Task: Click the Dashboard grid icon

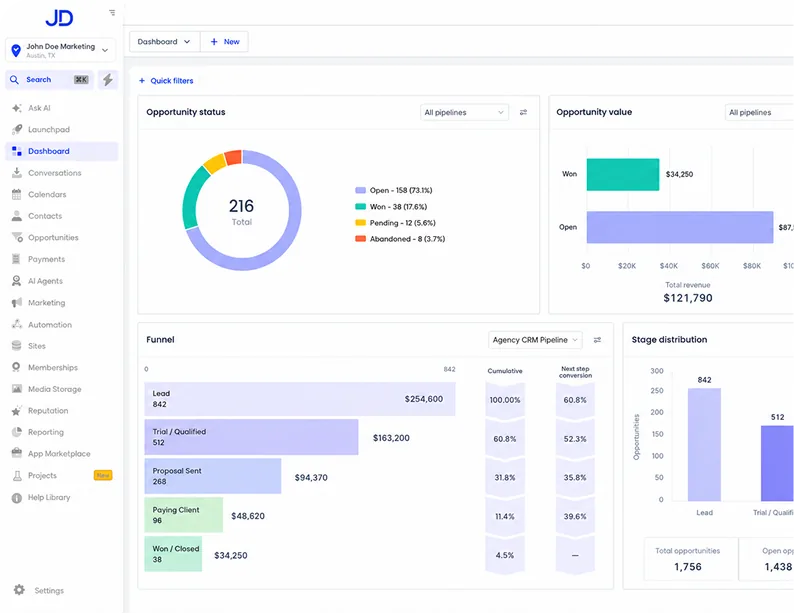Action: click(x=17, y=151)
